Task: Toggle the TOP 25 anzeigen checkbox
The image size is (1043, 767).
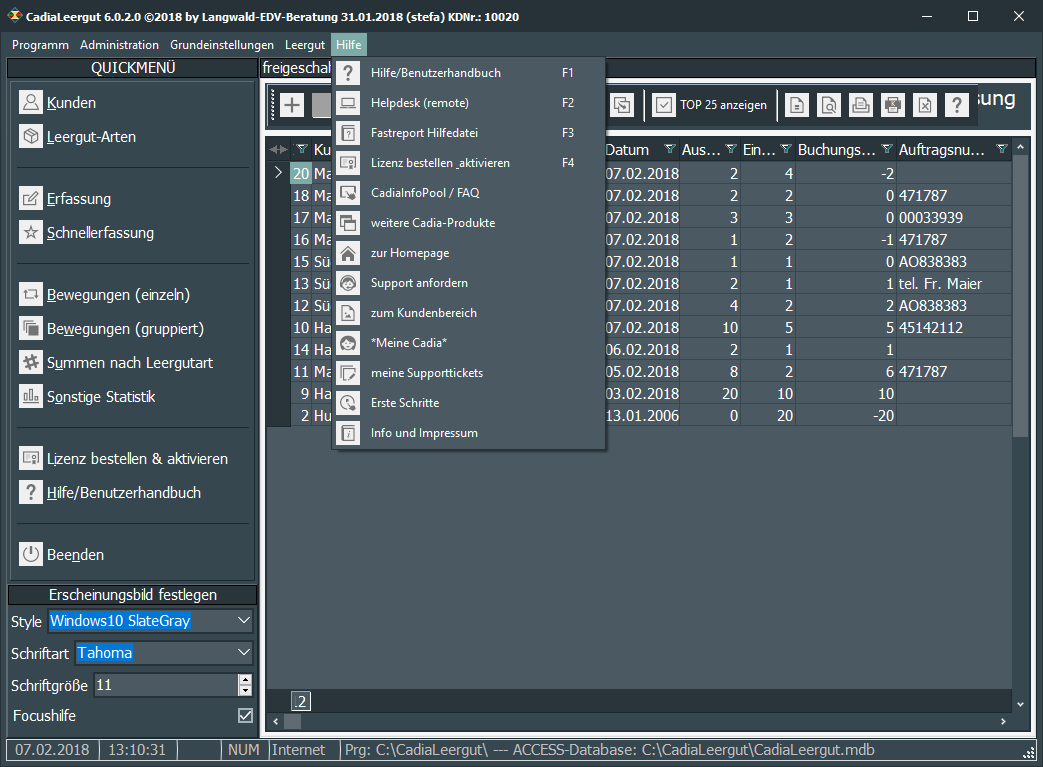Action: point(664,105)
